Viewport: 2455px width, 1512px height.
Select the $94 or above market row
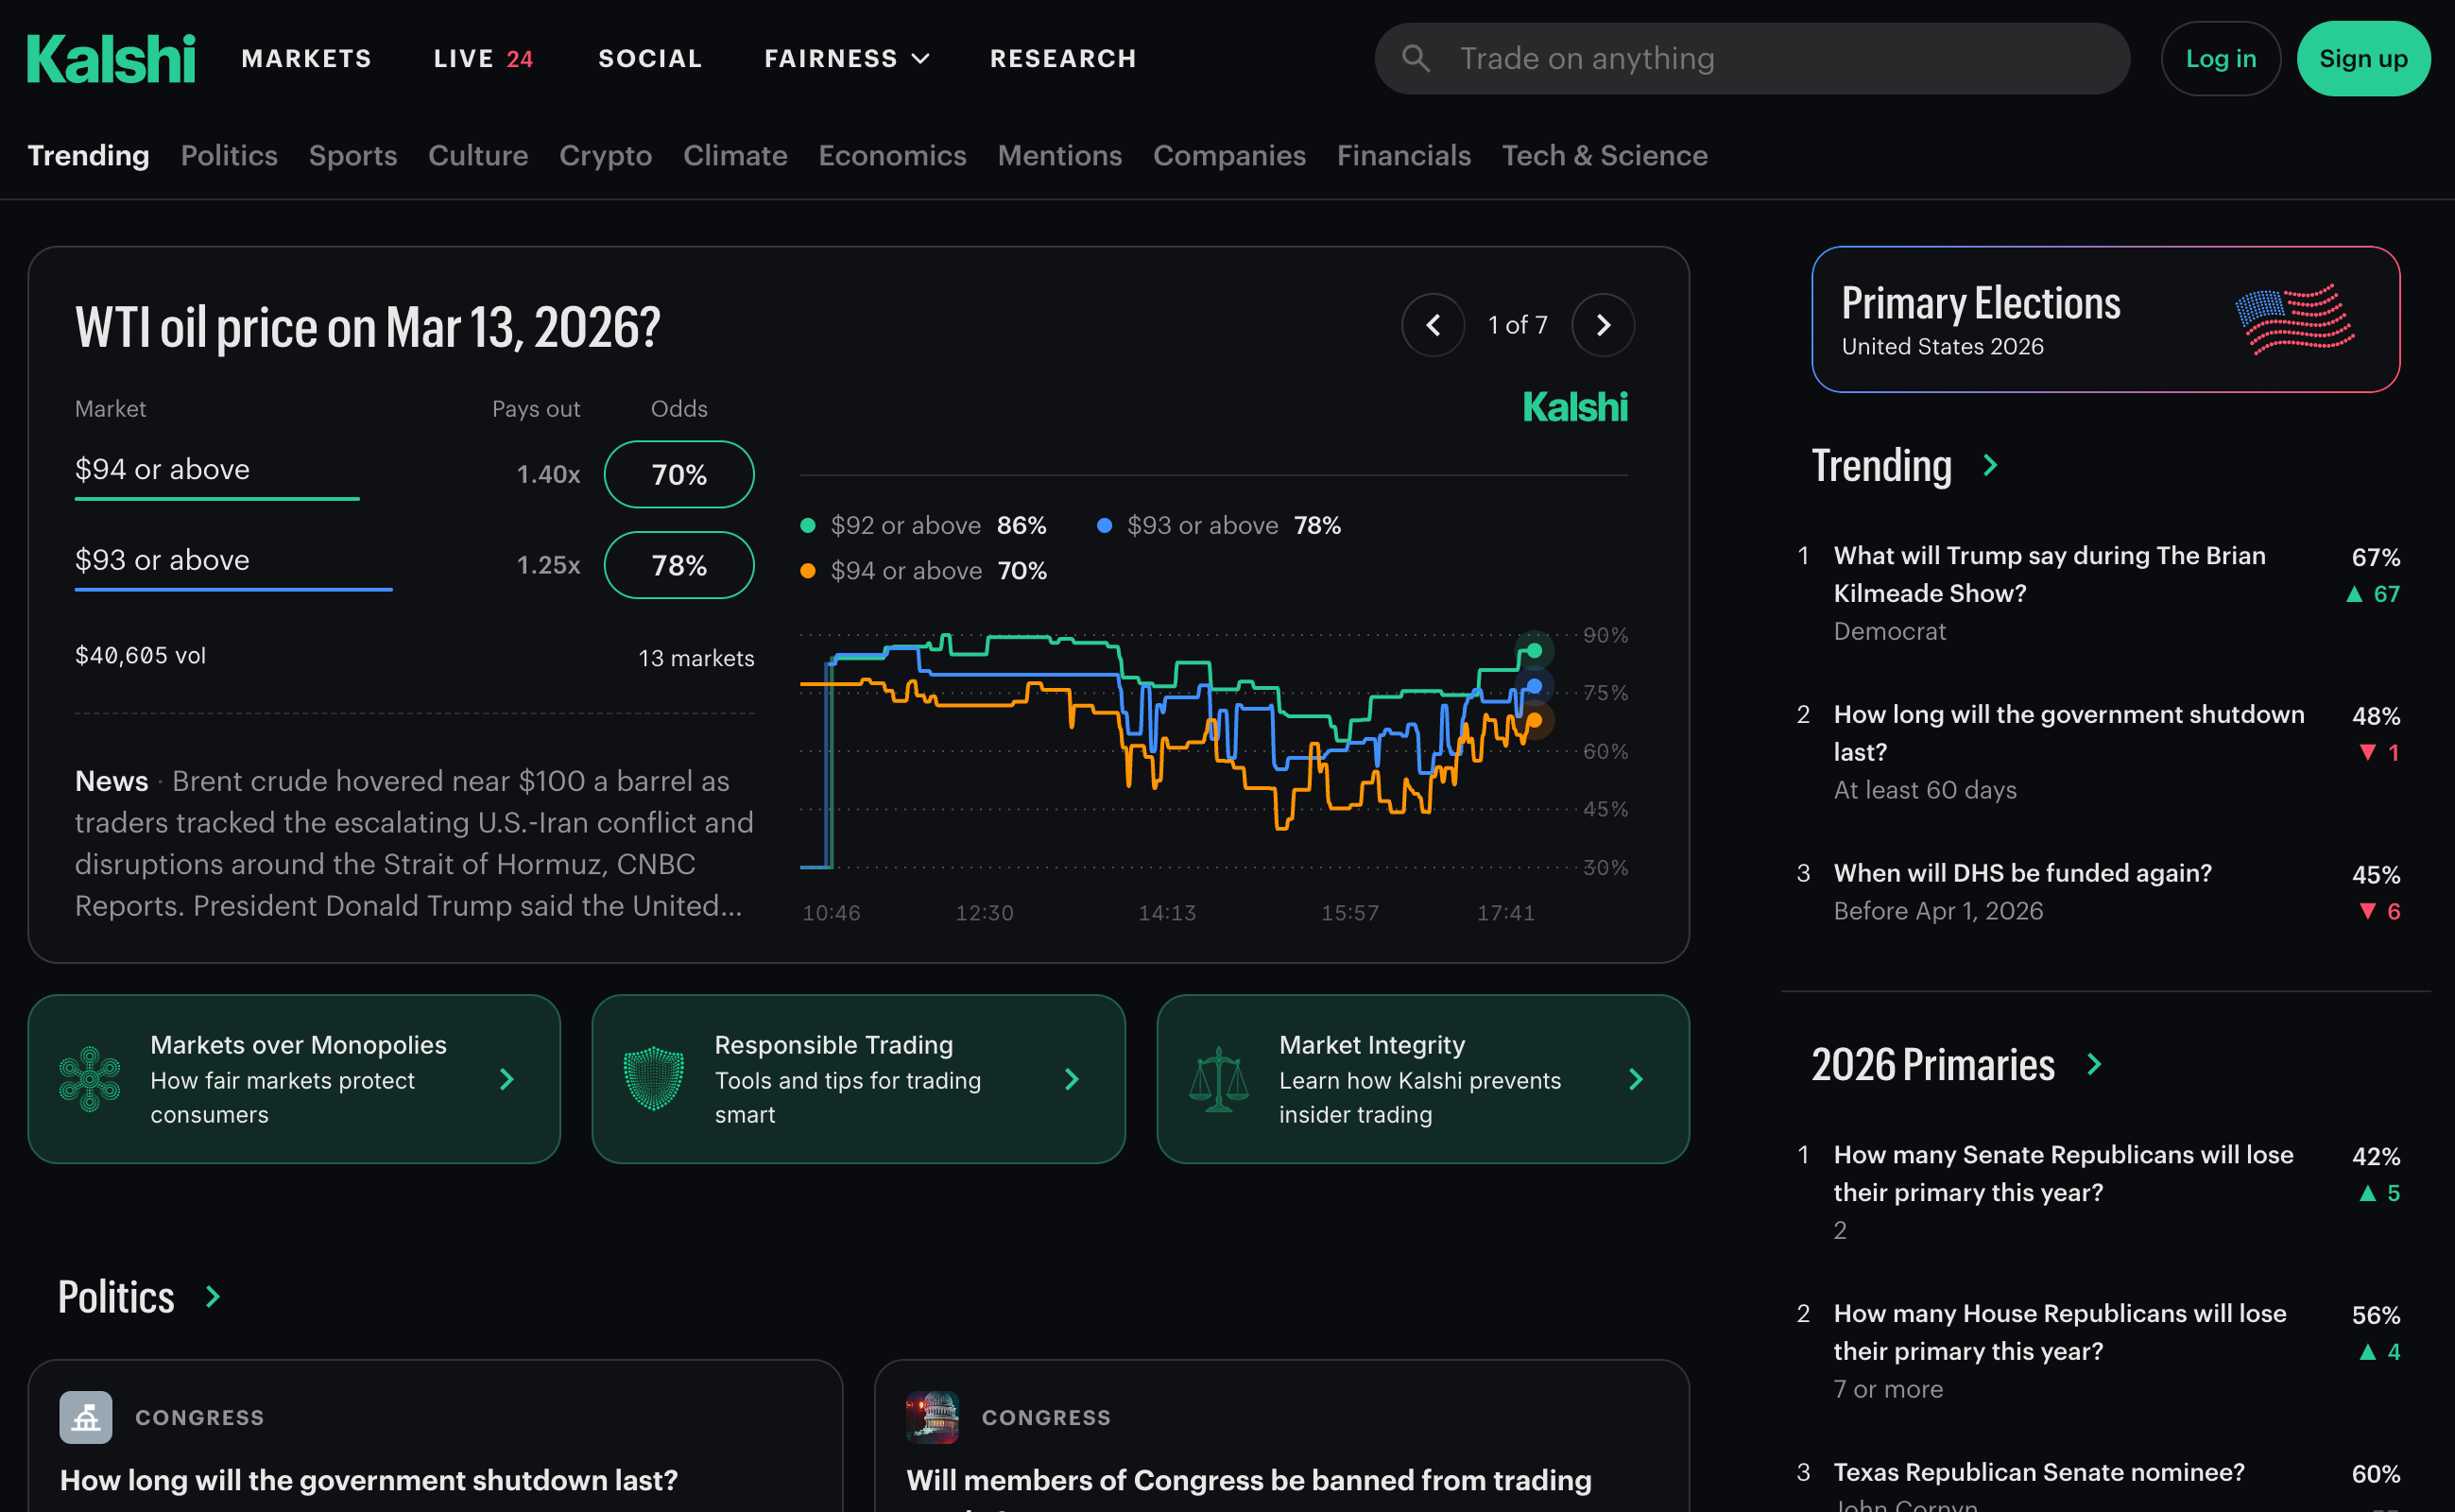pyautogui.click(x=415, y=473)
